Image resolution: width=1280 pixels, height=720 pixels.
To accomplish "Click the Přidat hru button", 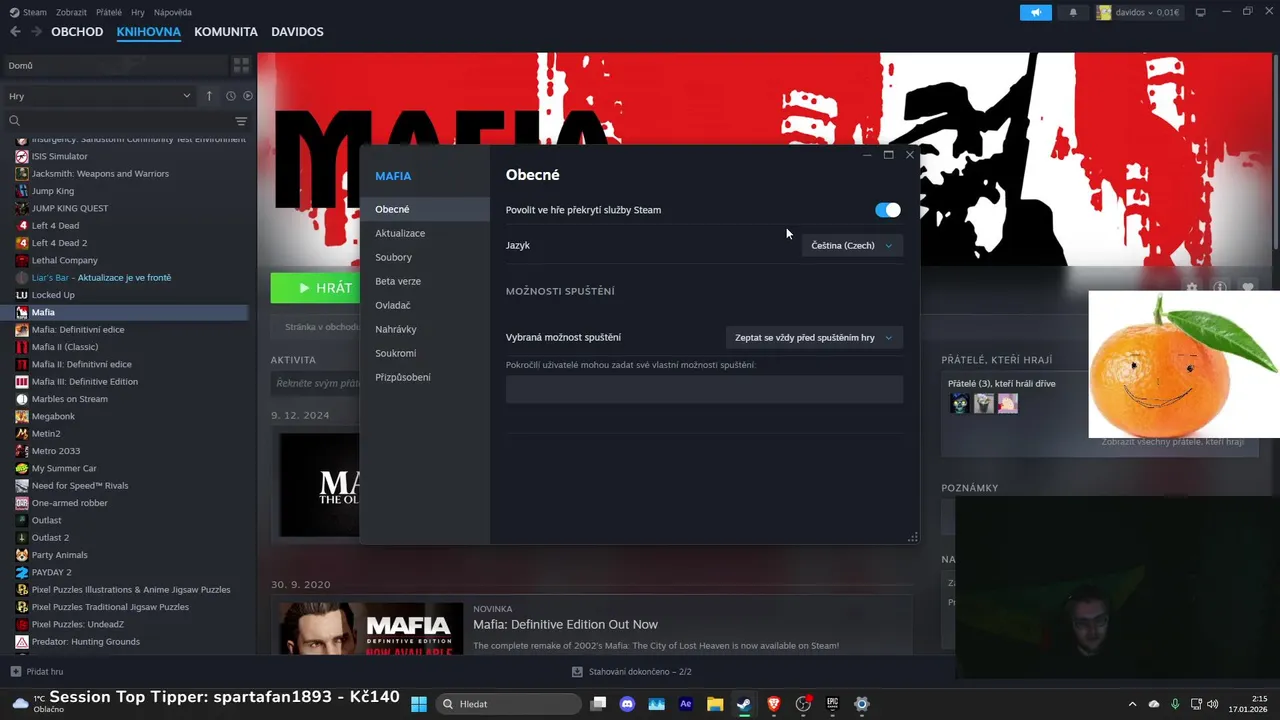I will 37,672.
